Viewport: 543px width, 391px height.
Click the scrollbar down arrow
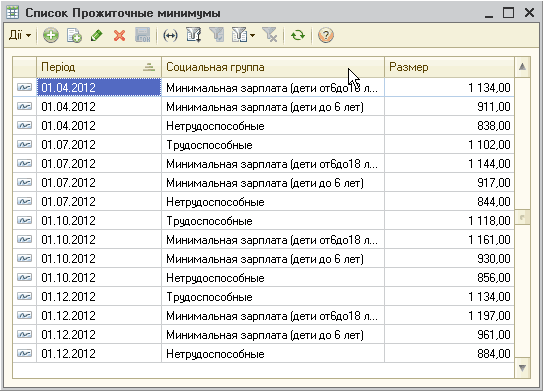pyautogui.click(x=522, y=367)
